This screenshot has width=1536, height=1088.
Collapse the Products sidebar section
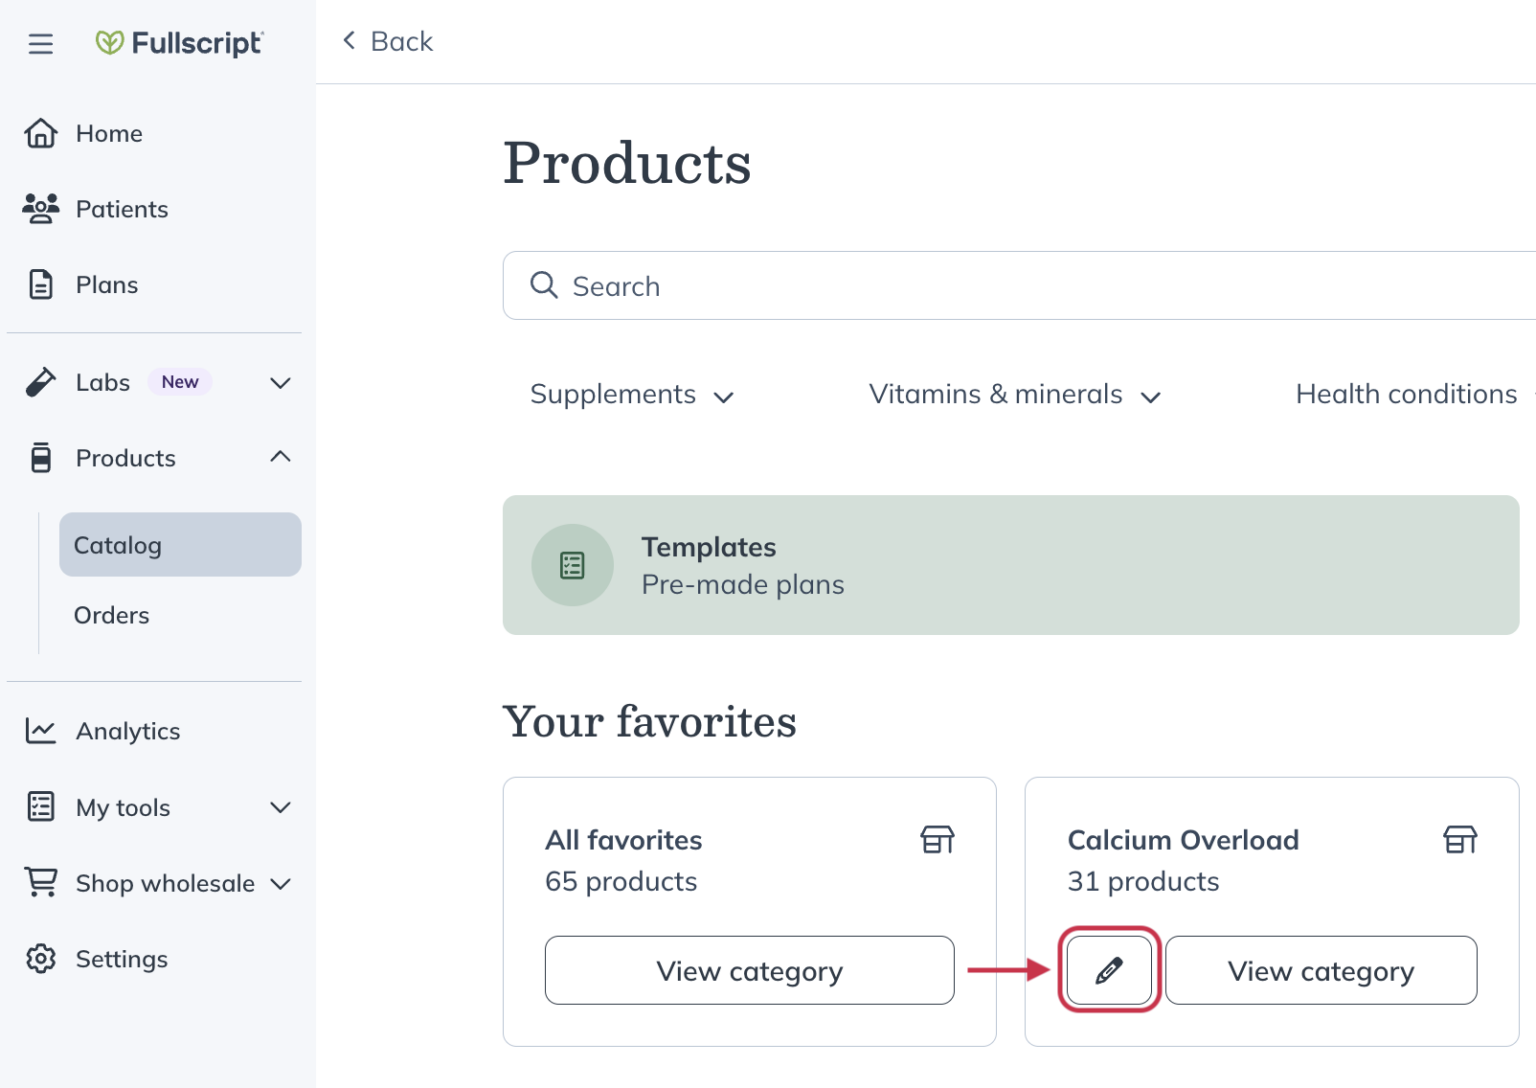click(281, 457)
